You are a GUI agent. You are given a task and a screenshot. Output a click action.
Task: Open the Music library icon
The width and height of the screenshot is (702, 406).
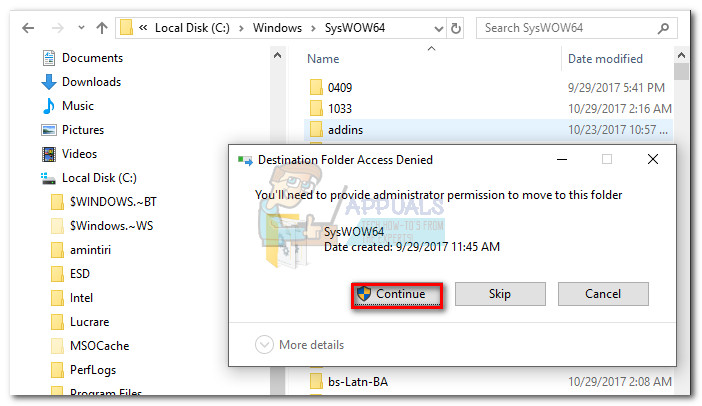[x=49, y=106]
